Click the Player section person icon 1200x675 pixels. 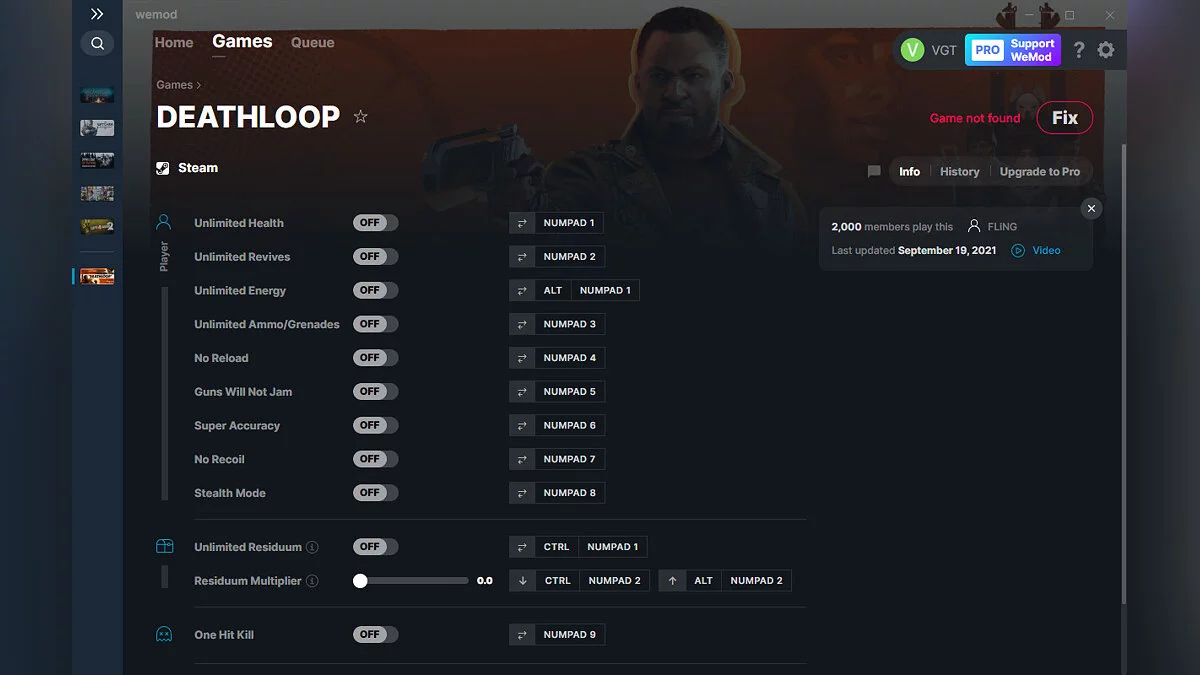tap(164, 220)
